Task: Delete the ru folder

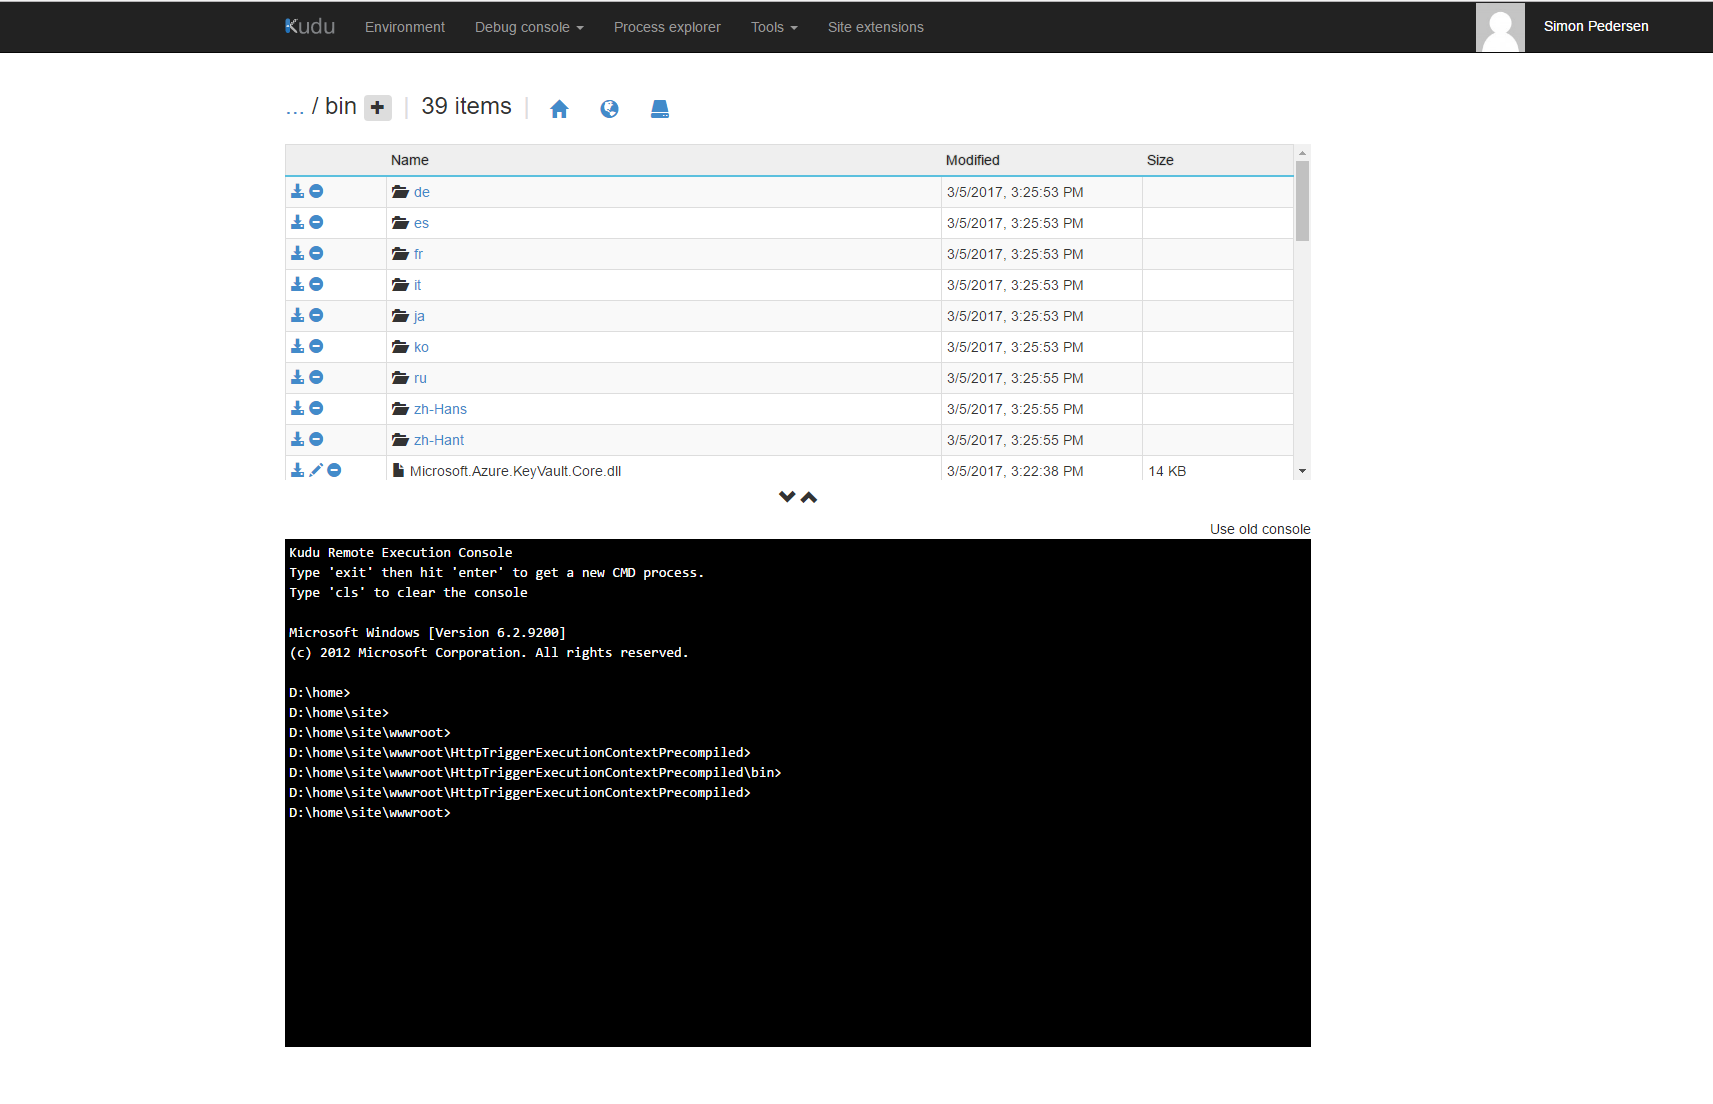Action: pyautogui.click(x=316, y=377)
